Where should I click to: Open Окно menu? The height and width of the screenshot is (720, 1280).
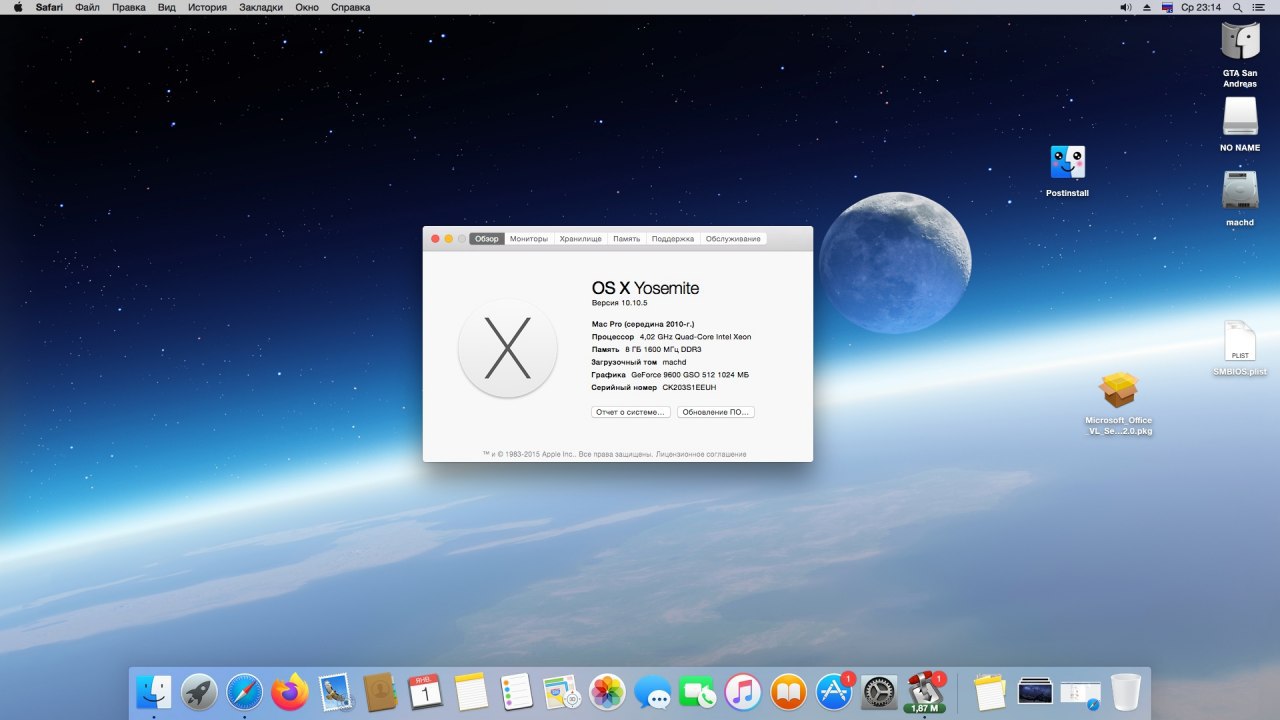point(307,7)
